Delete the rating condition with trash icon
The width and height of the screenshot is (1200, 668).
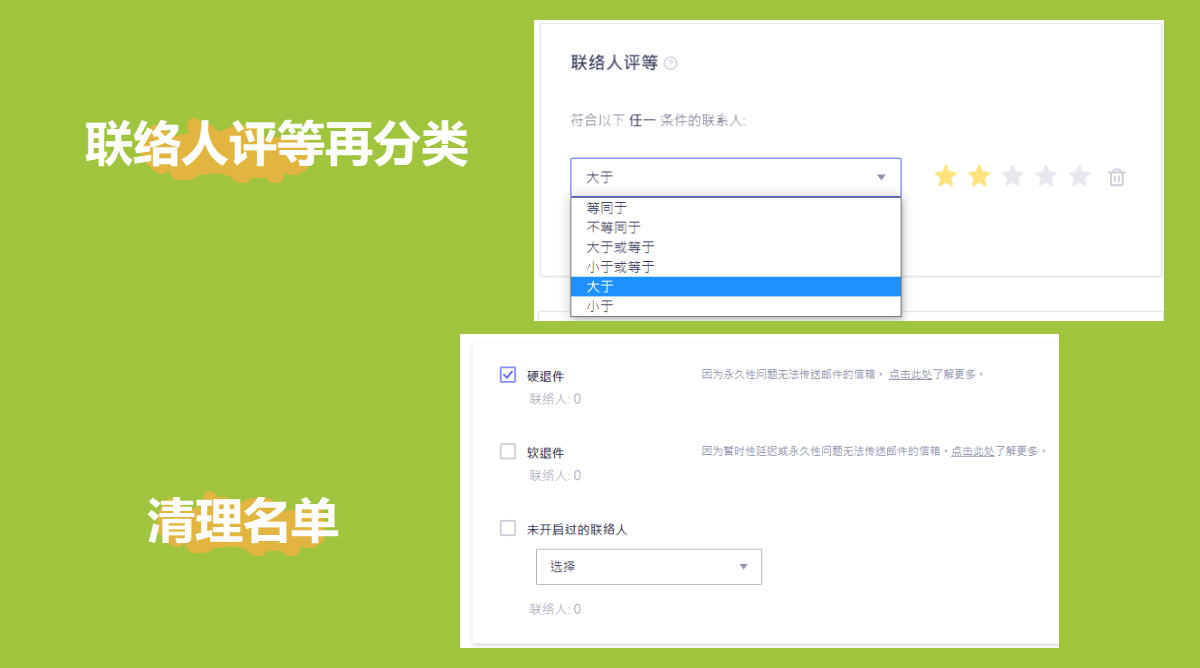pyautogui.click(x=1117, y=178)
